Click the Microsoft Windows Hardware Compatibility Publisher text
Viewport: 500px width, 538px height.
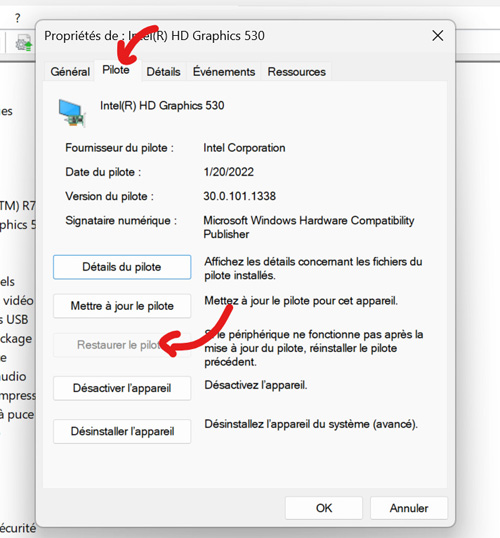pos(309,227)
